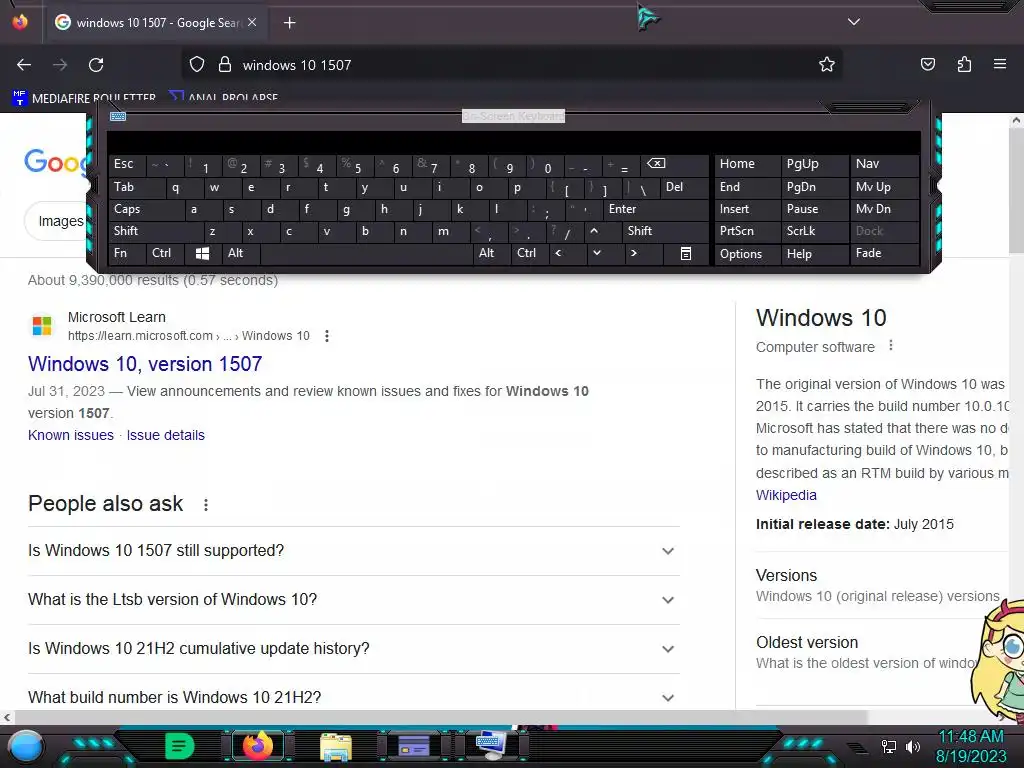Toggle the Fade key on On-Screen Keyboard
Screen dimensions: 1024x768
884,253
